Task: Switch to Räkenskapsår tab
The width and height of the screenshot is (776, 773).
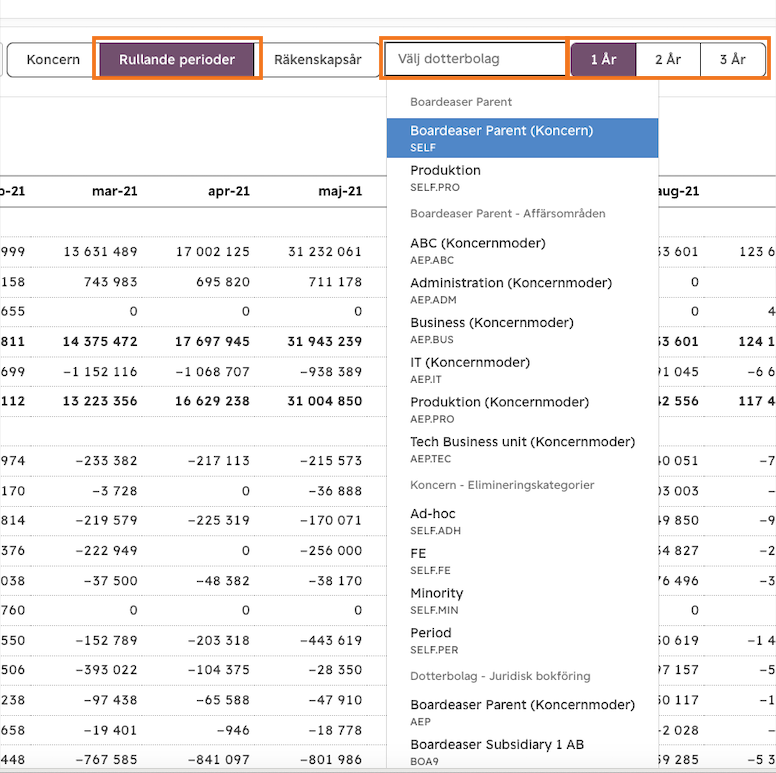Action: pyautogui.click(x=318, y=59)
